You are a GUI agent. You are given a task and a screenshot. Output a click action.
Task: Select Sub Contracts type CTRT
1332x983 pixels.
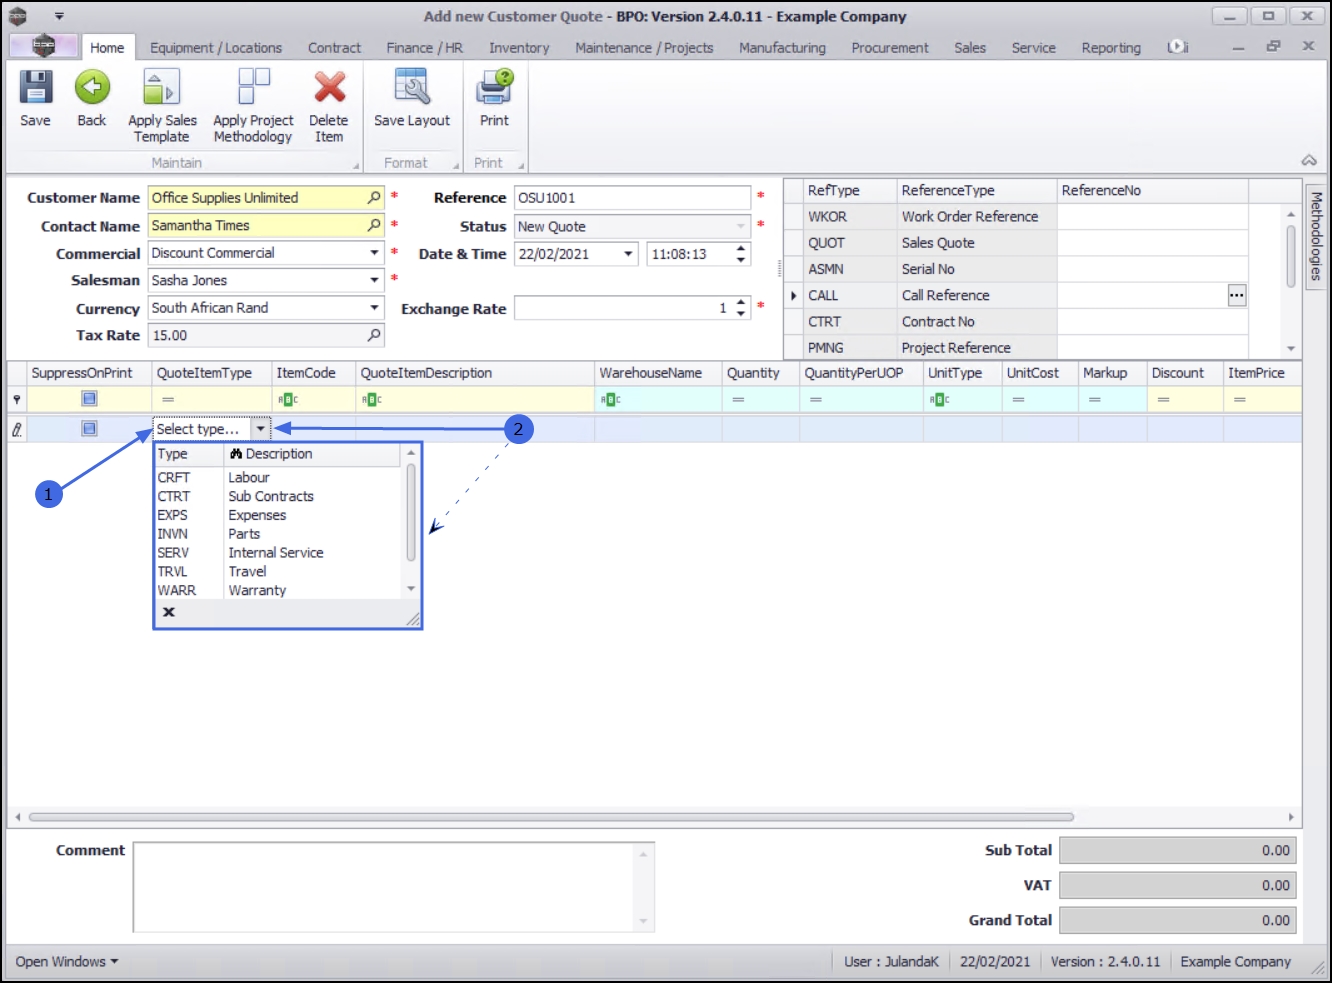point(278,496)
